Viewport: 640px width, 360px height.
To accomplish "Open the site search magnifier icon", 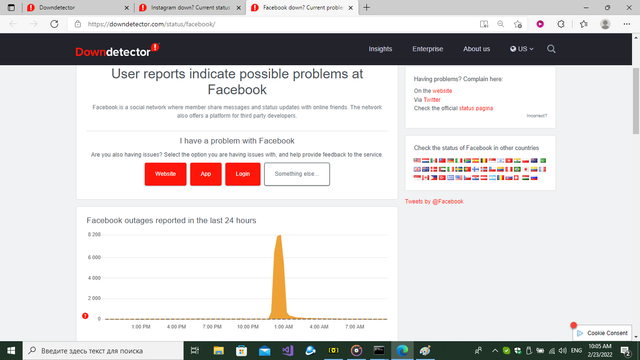I will 551,49.
